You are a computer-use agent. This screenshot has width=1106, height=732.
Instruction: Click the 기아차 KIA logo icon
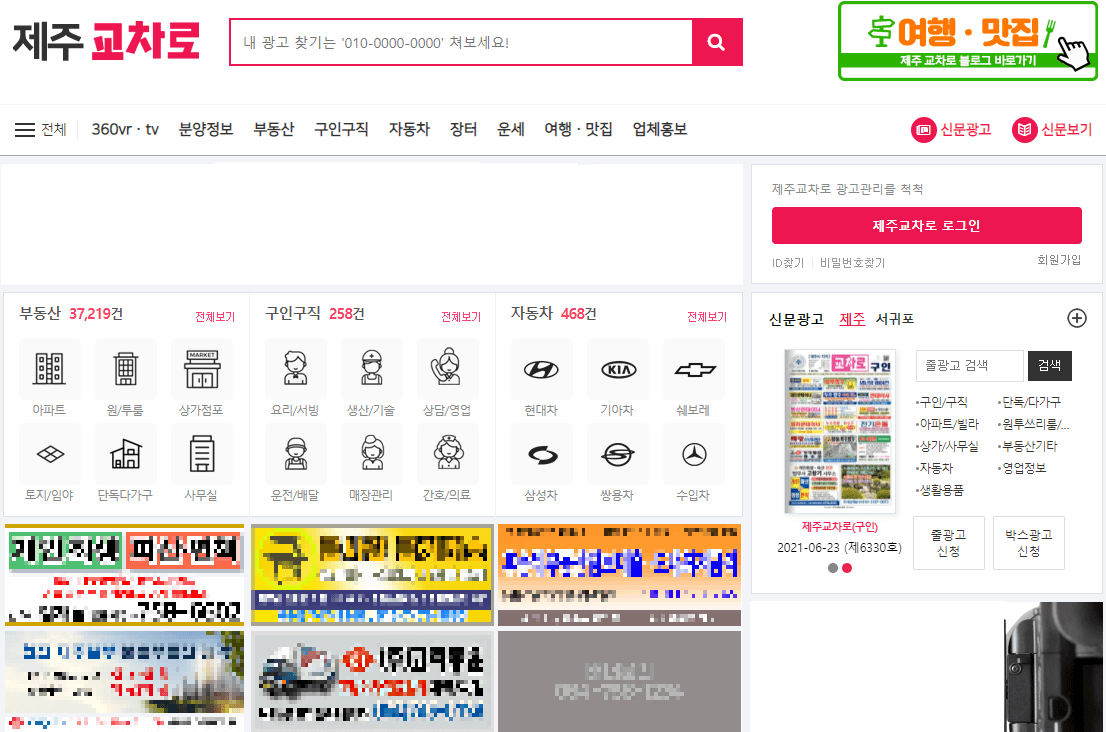coord(619,369)
